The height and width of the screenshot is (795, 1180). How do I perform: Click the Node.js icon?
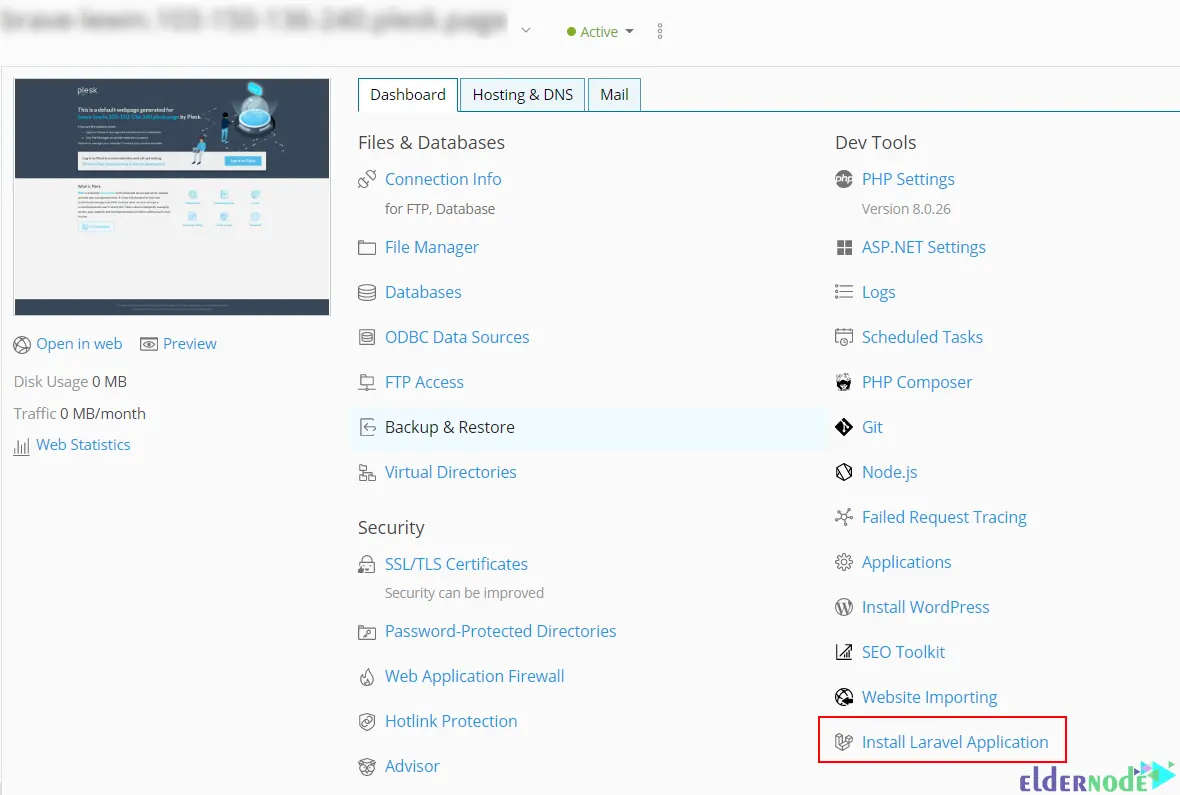coord(844,472)
